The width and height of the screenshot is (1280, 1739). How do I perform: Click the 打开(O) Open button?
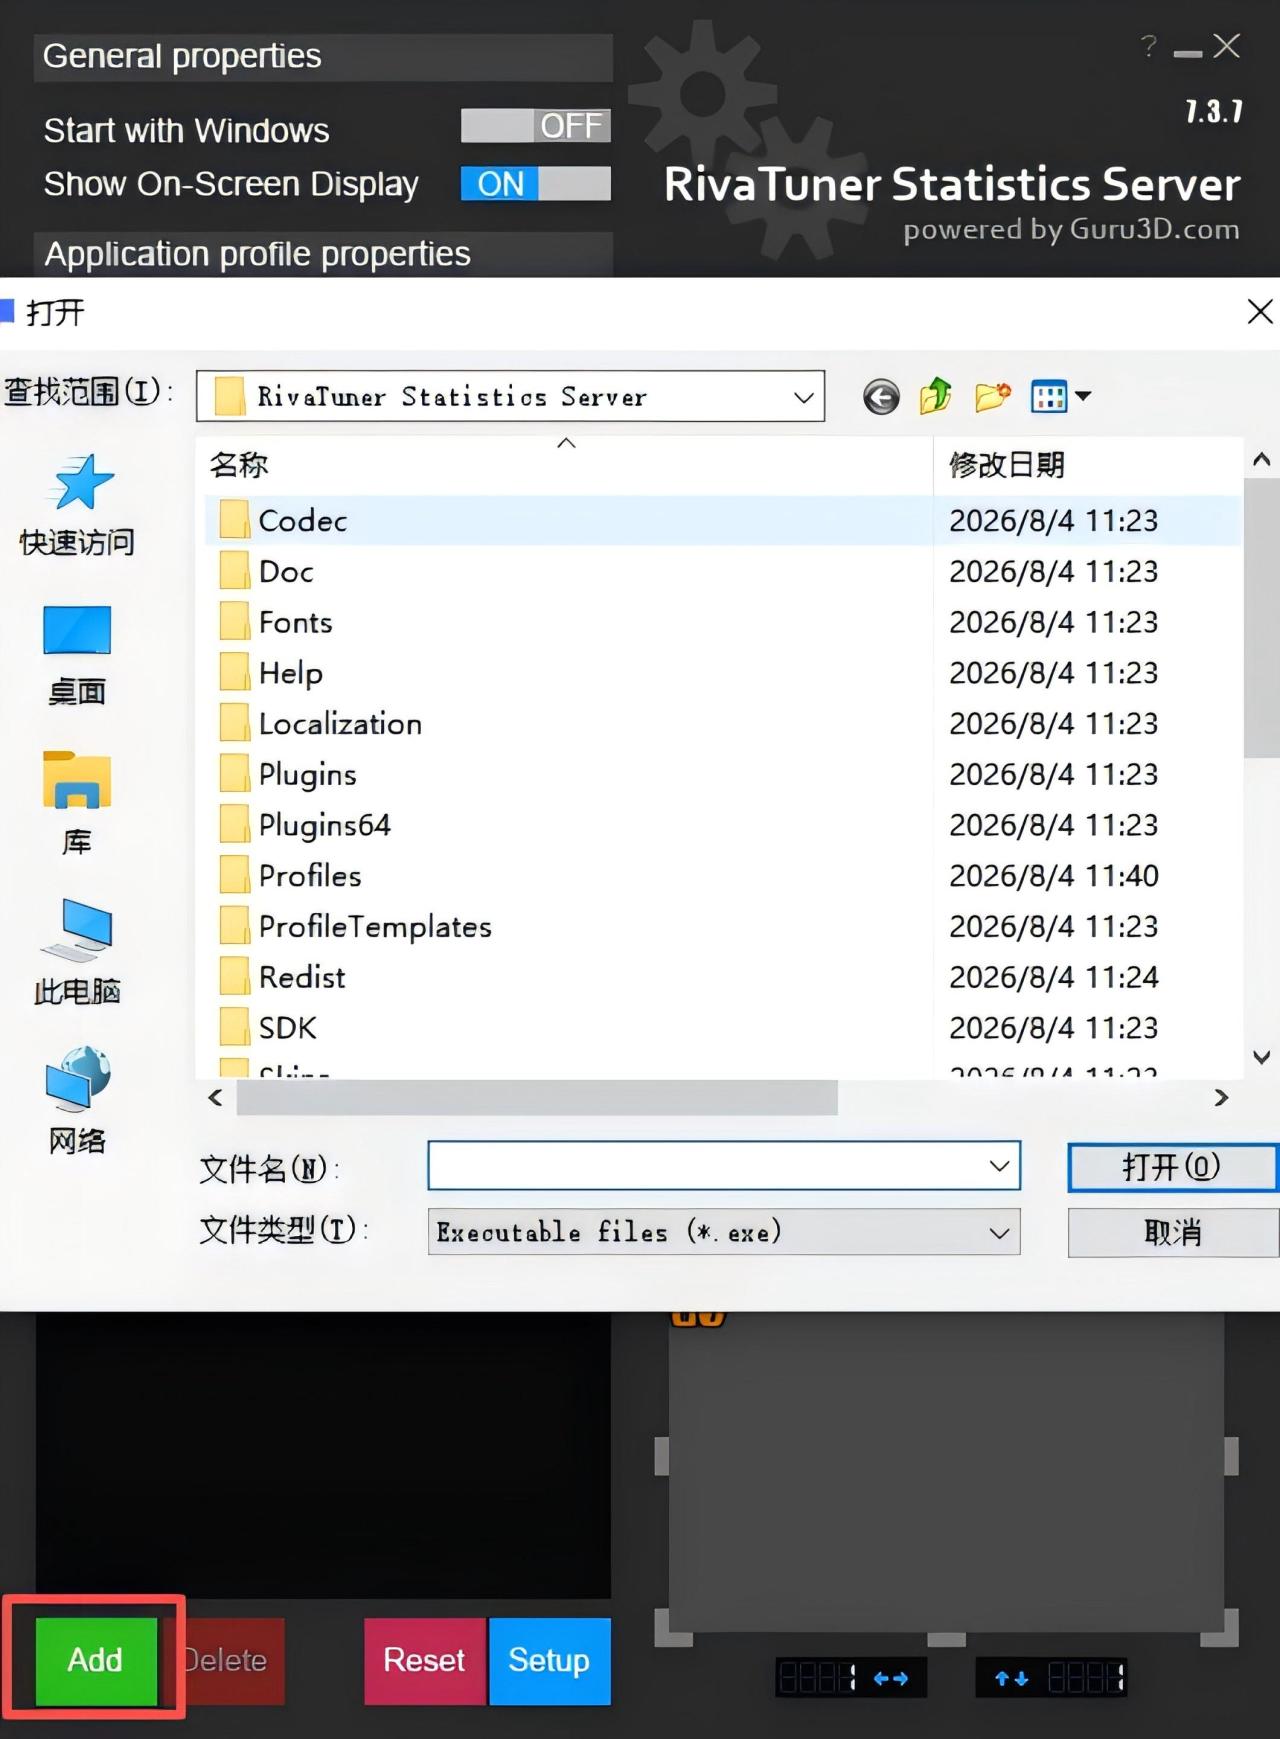pyautogui.click(x=1172, y=1167)
